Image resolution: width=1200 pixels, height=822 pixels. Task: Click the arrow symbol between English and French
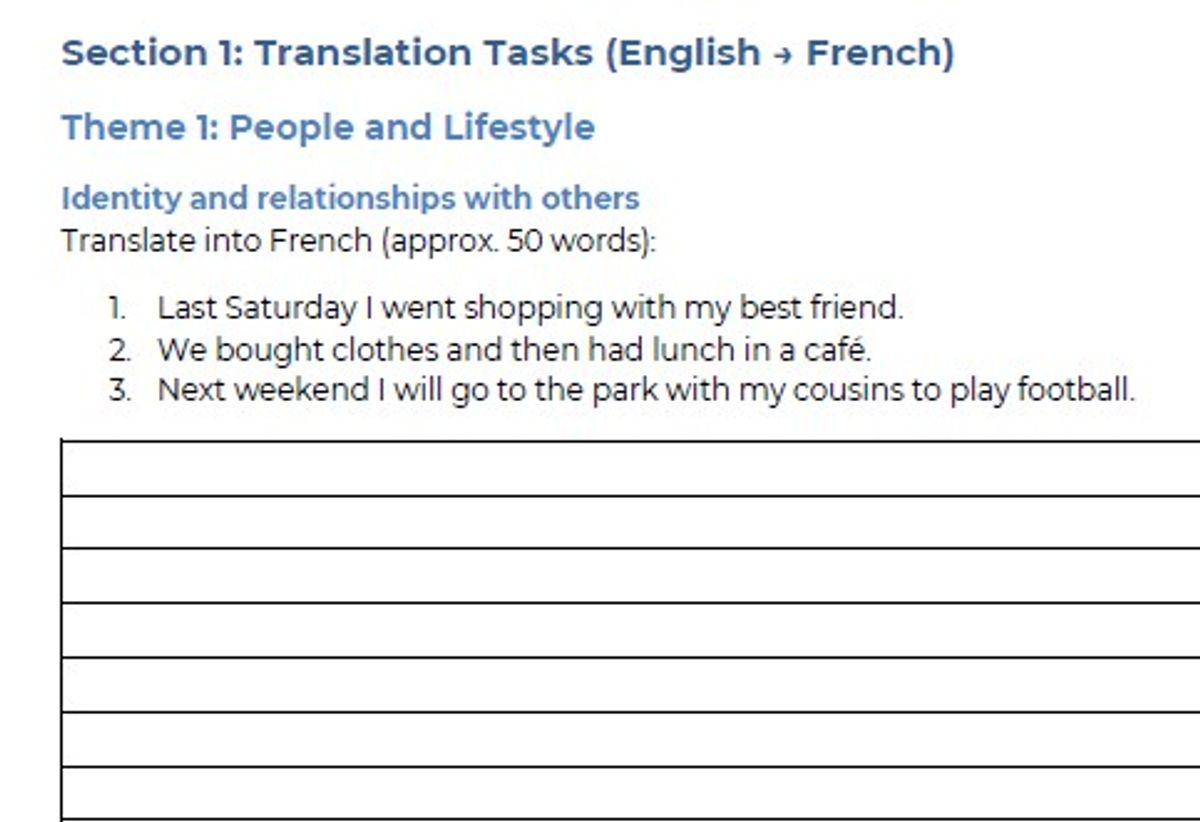(783, 55)
